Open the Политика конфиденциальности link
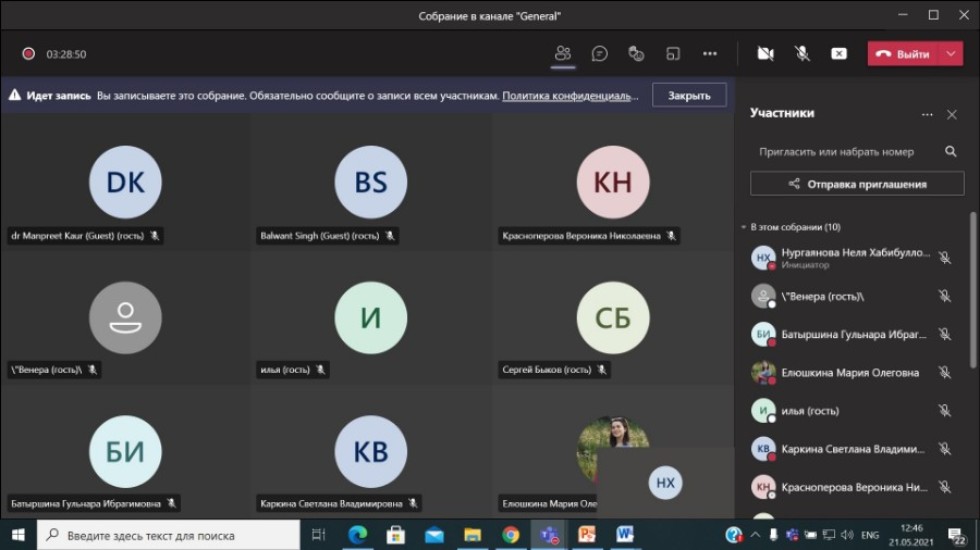 pos(569,96)
